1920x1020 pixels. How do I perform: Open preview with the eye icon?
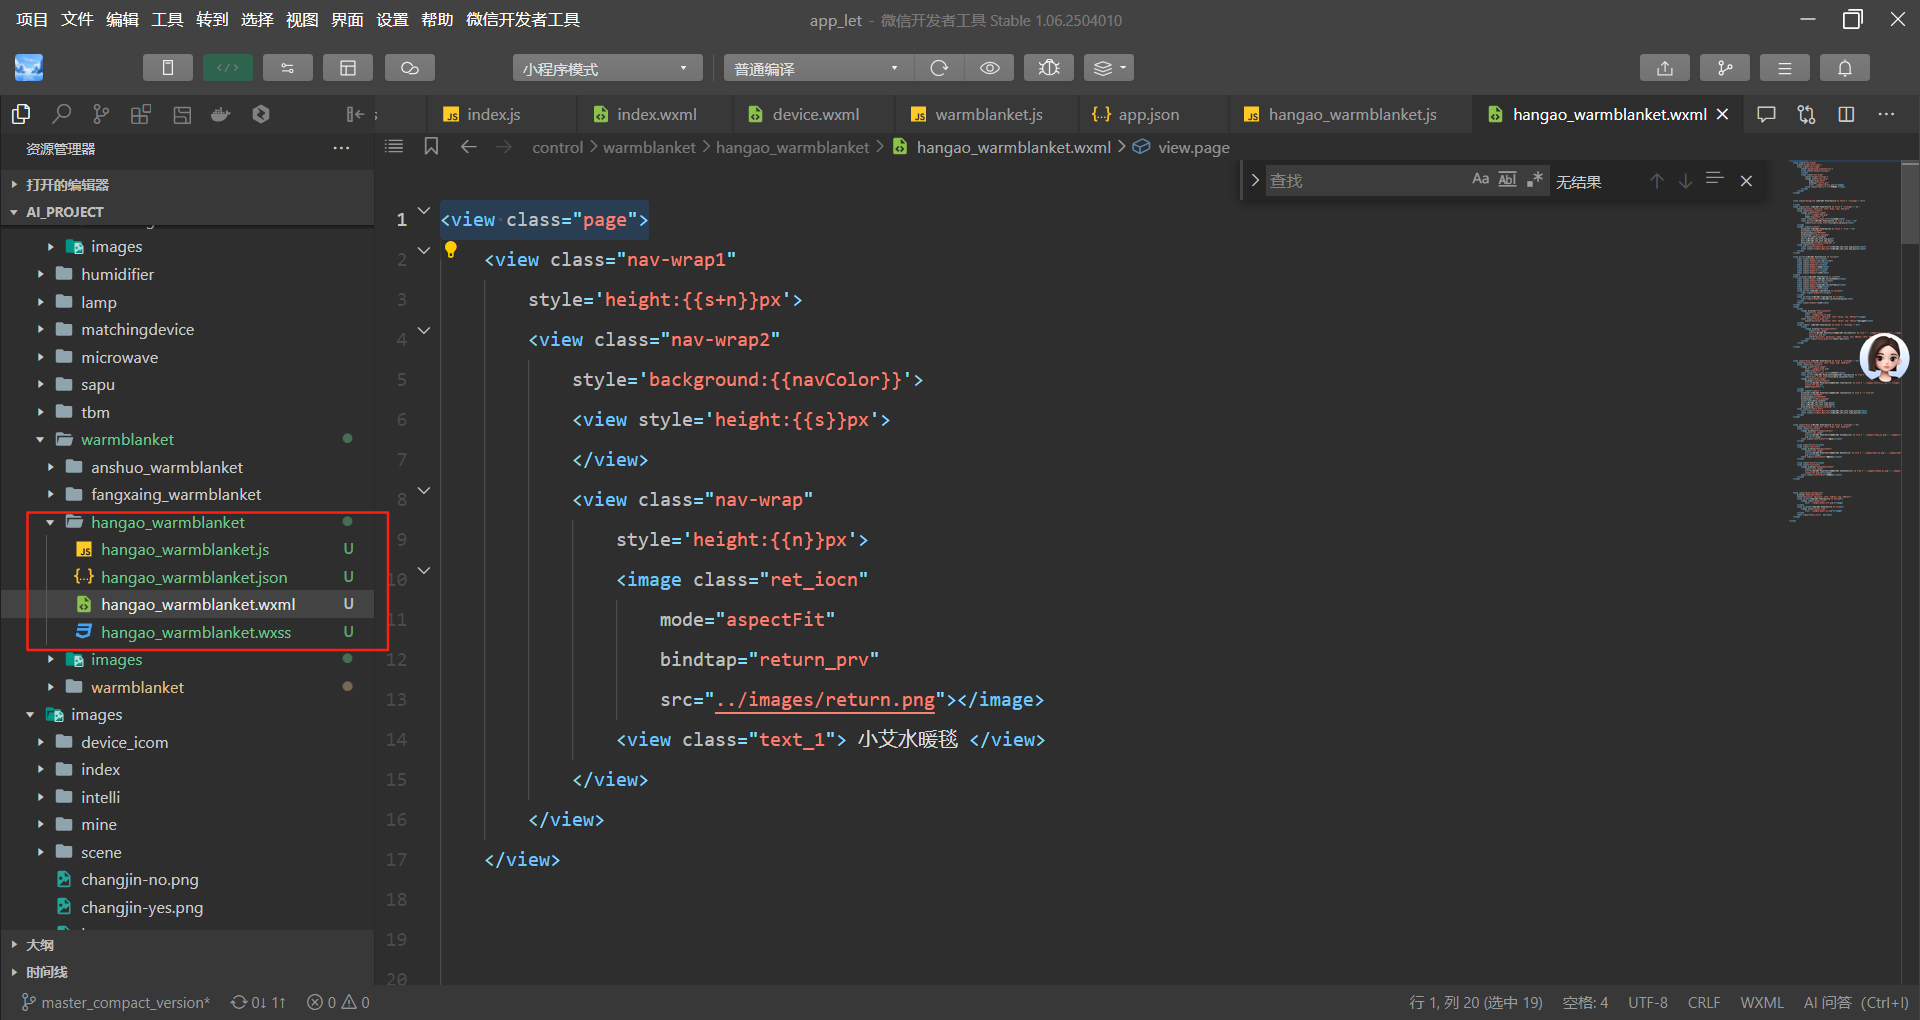pos(989,68)
